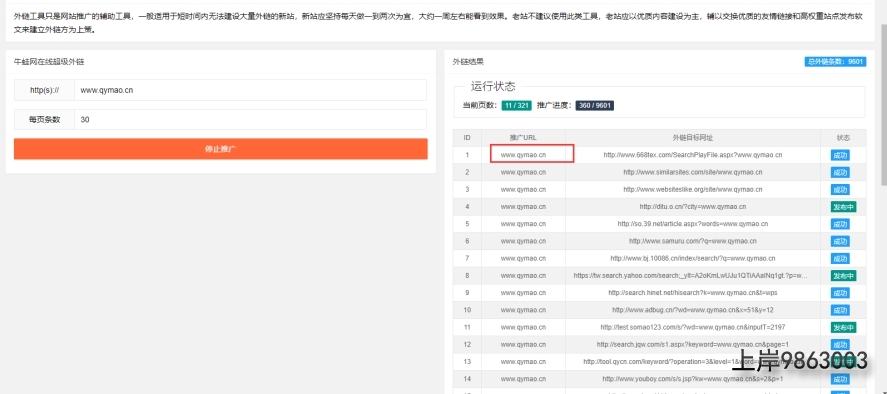The width and height of the screenshot is (887, 394).
Task: Click the 成功 status badge in row 1
Action: (x=840, y=155)
